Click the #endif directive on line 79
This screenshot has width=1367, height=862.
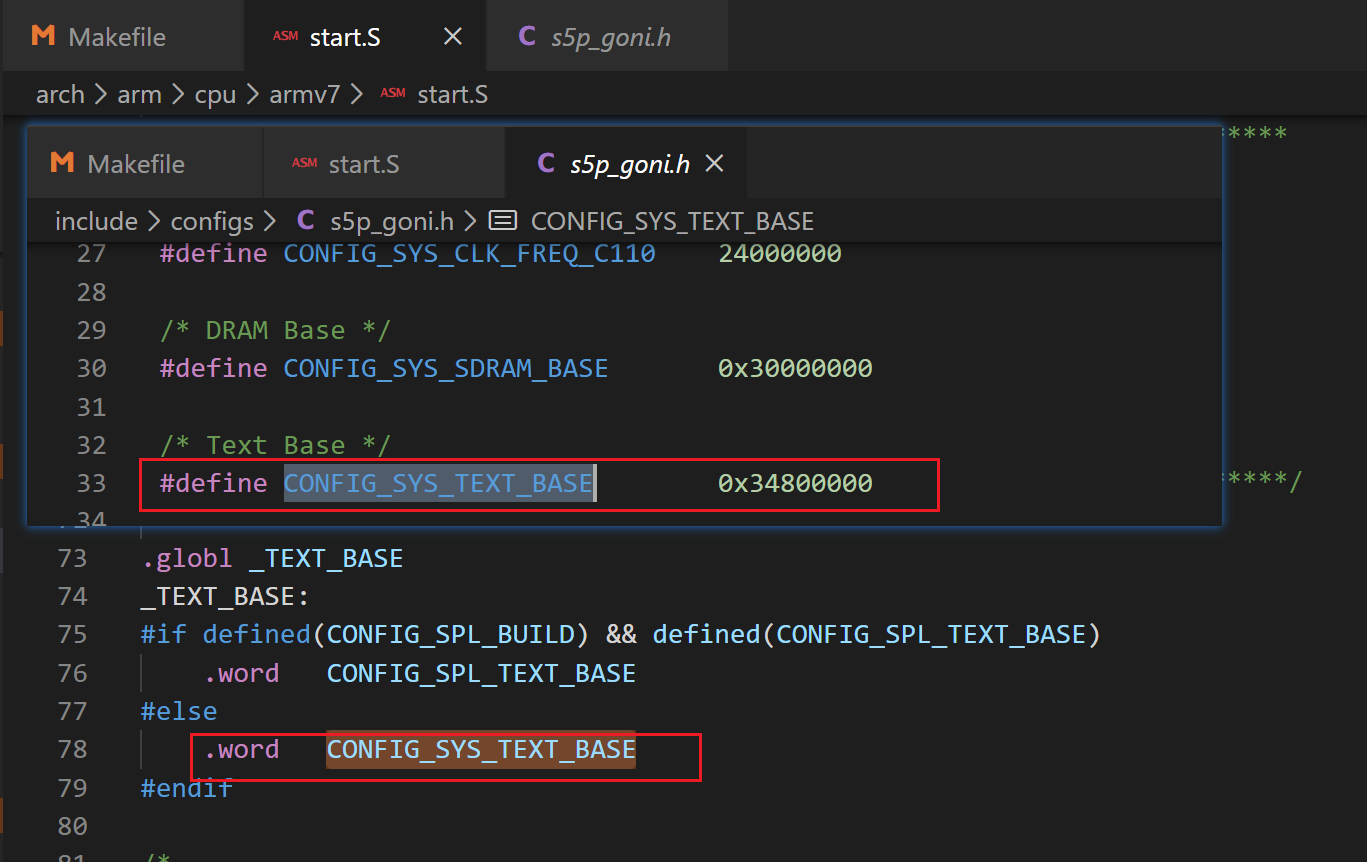187,788
